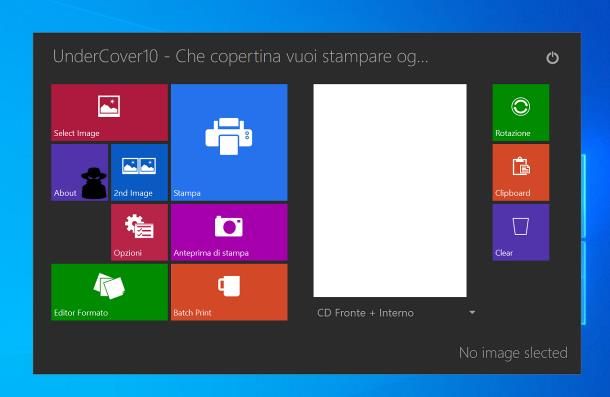Open the Select Image tile
This screenshot has width=610, height=397.
pyautogui.click(x=109, y=112)
